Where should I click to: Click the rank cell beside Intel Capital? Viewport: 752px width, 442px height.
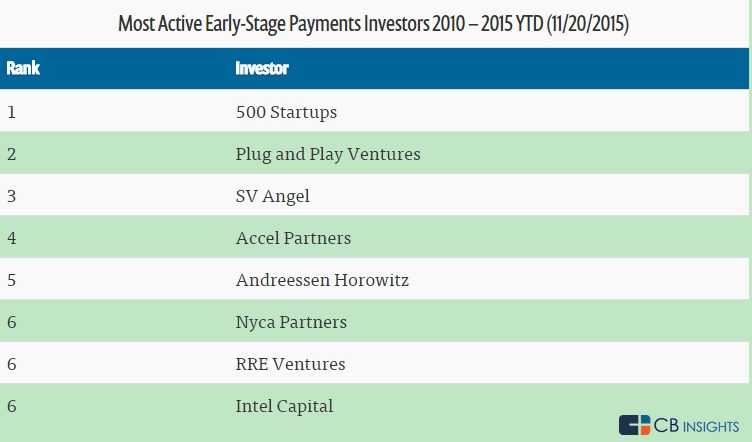click(x=12, y=406)
